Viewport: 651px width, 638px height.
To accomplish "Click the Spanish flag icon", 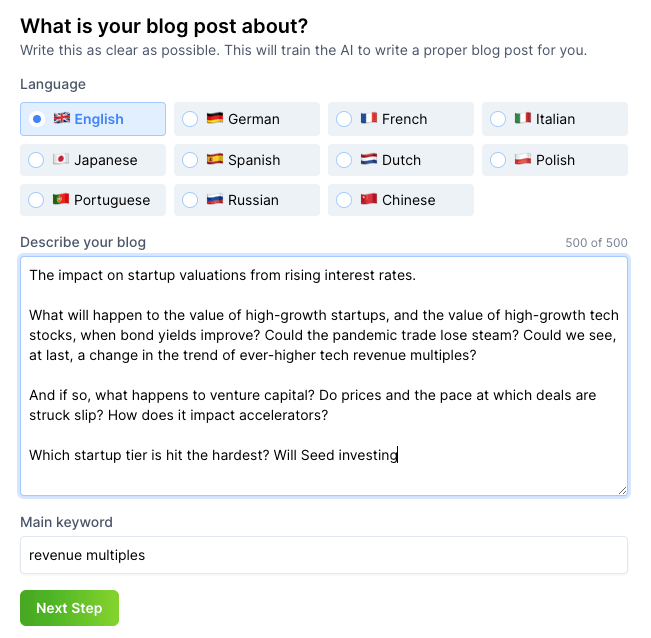I will (x=215, y=160).
